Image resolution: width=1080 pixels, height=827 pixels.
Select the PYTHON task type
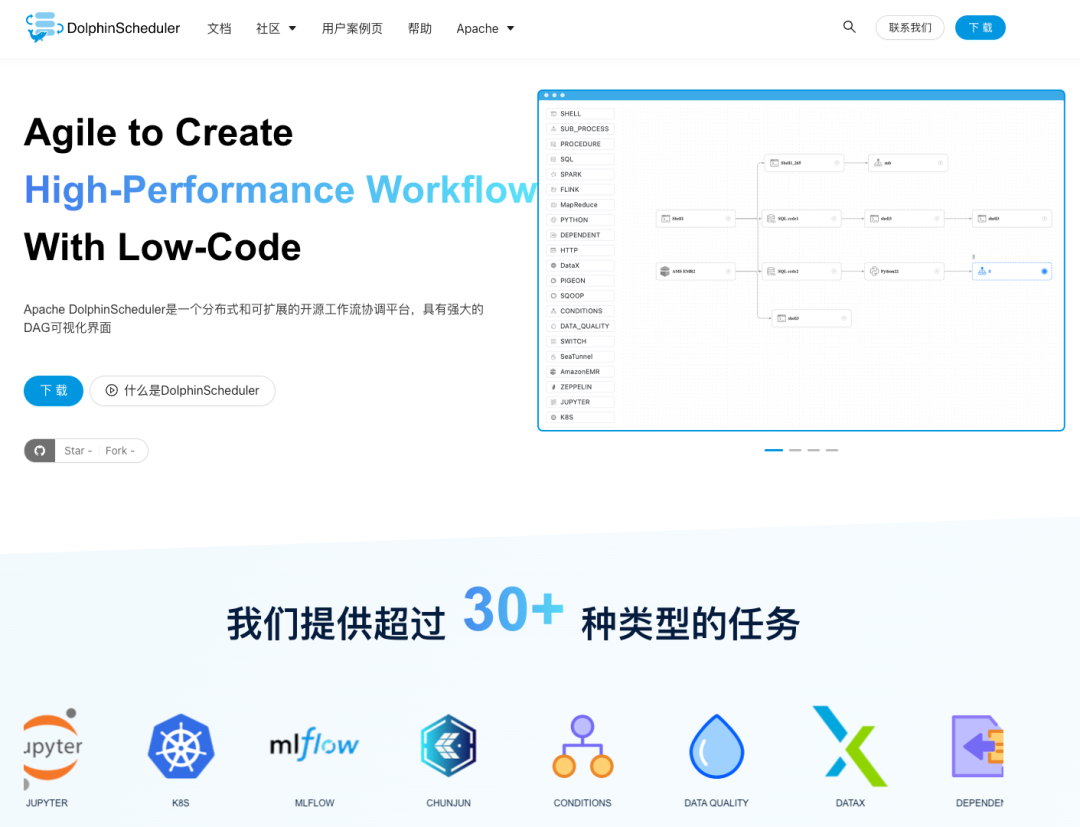(577, 219)
